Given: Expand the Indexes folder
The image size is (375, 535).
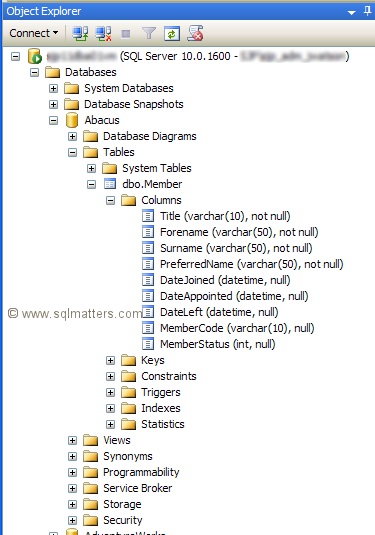Looking at the screenshot, I should click(x=111, y=409).
